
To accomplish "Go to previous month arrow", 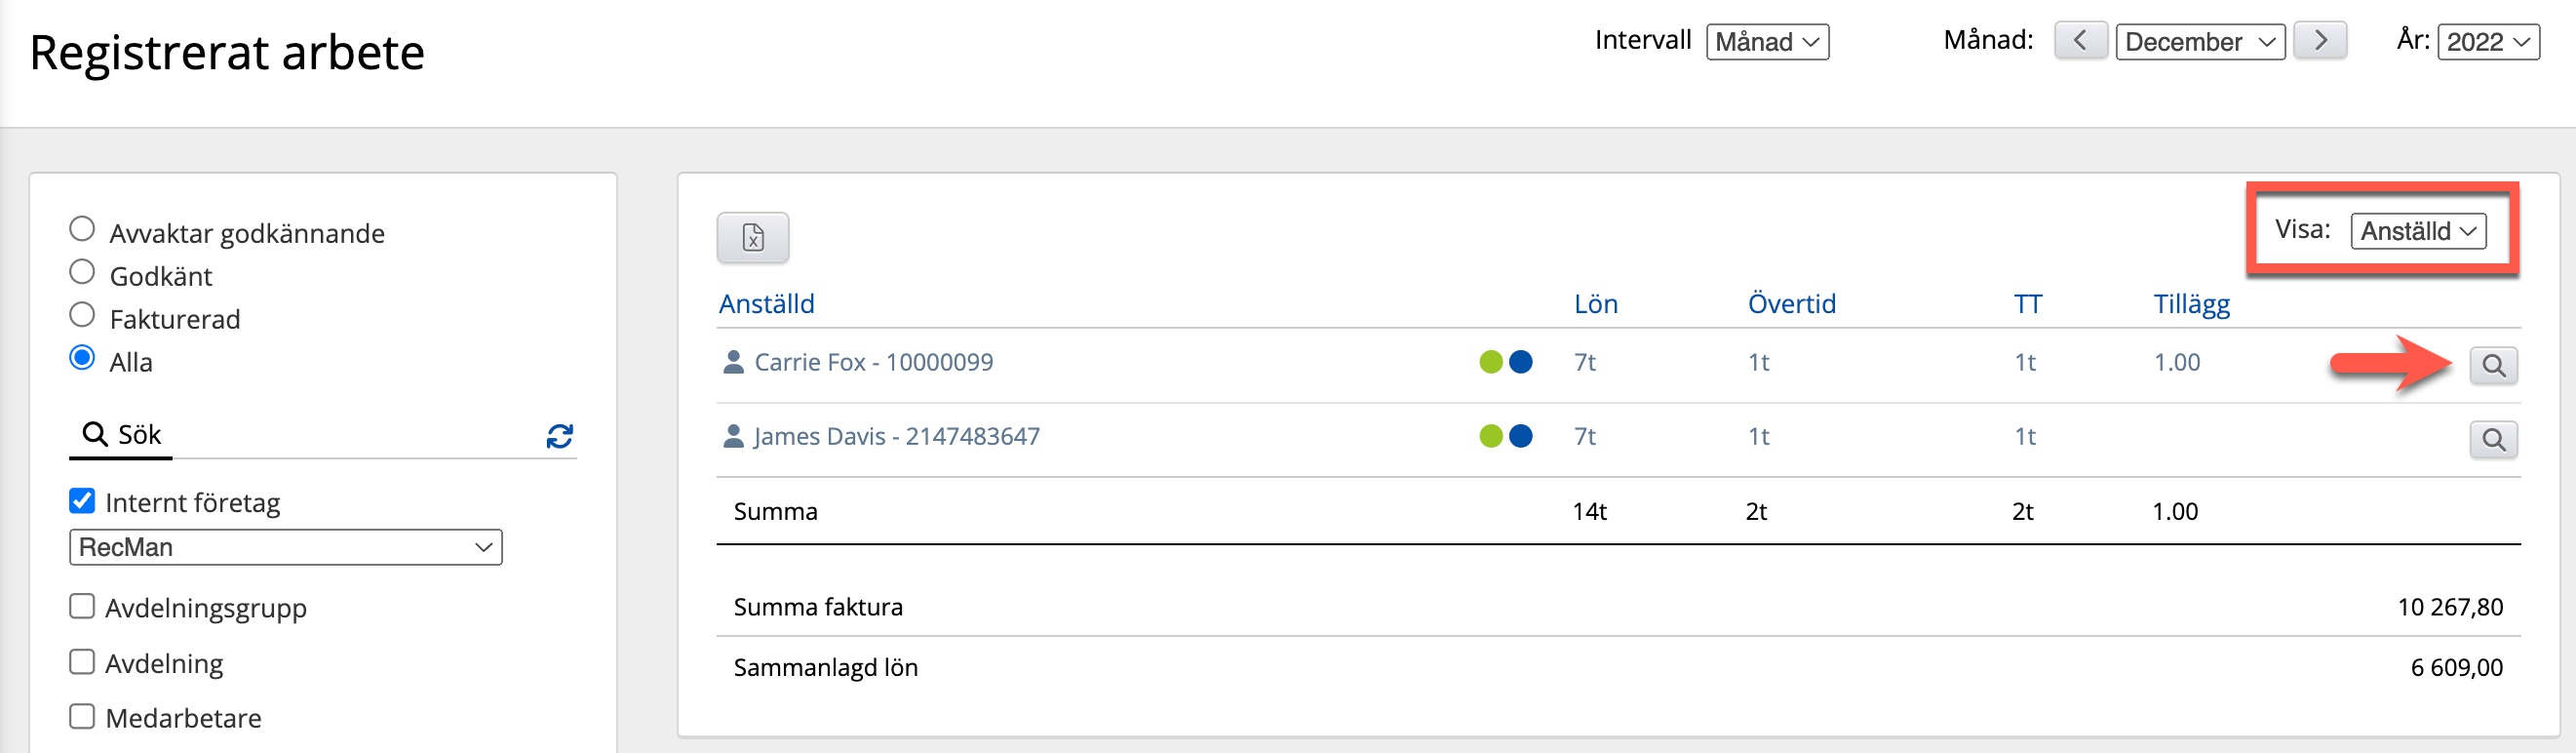I will [2080, 41].
